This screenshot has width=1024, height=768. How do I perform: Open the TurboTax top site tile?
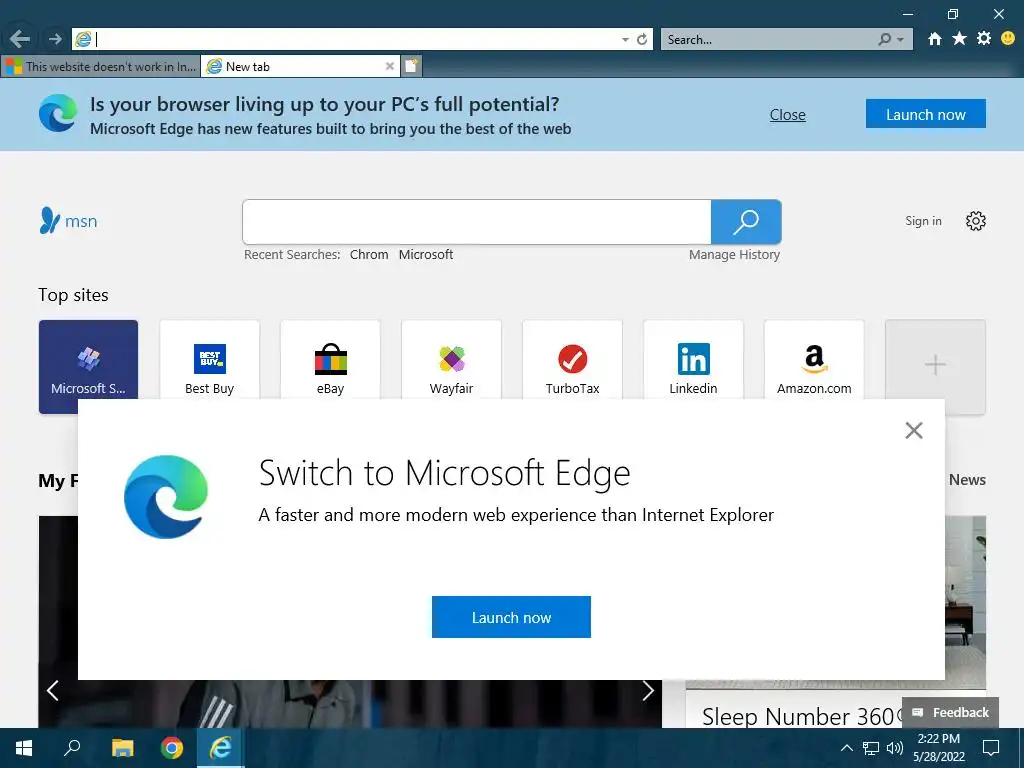[x=572, y=360]
